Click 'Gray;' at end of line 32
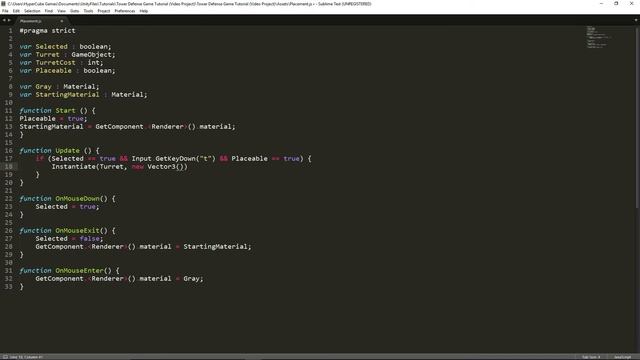The height and width of the screenshot is (360, 640). [x=193, y=279]
